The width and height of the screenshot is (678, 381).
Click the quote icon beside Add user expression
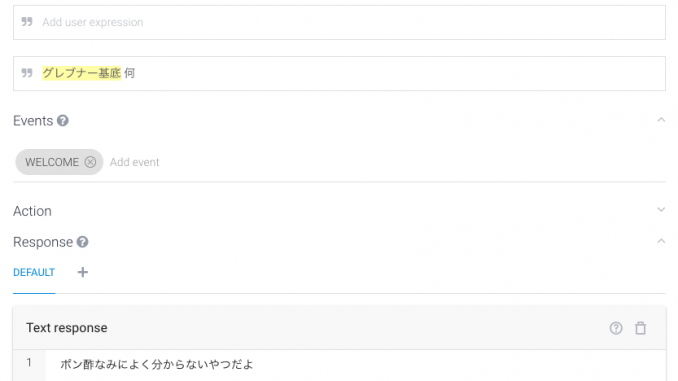click(27, 22)
